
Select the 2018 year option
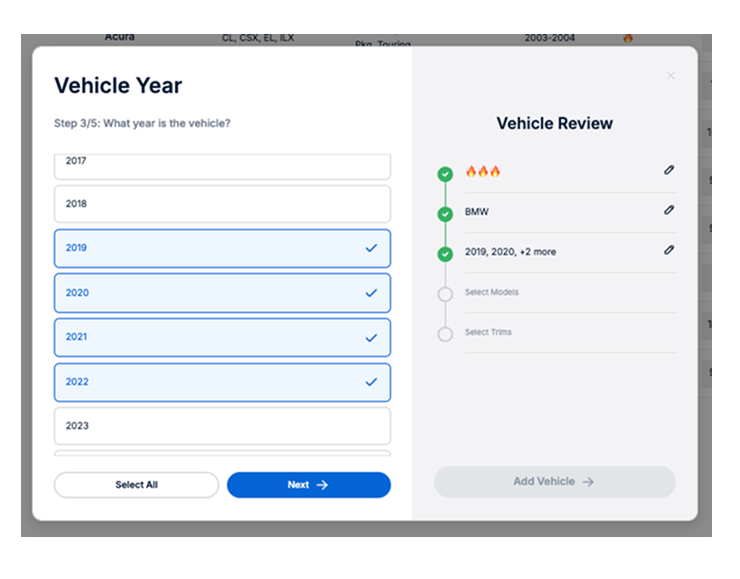pyautogui.click(x=222, y=204)
